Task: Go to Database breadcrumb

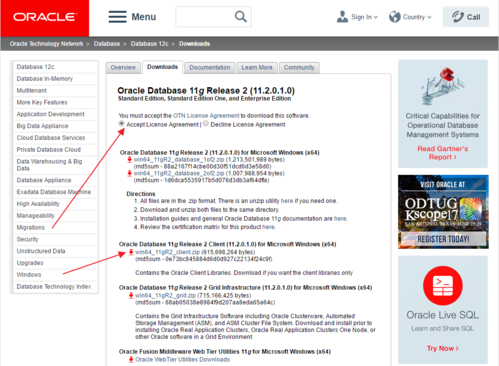Action: [107, 44]
